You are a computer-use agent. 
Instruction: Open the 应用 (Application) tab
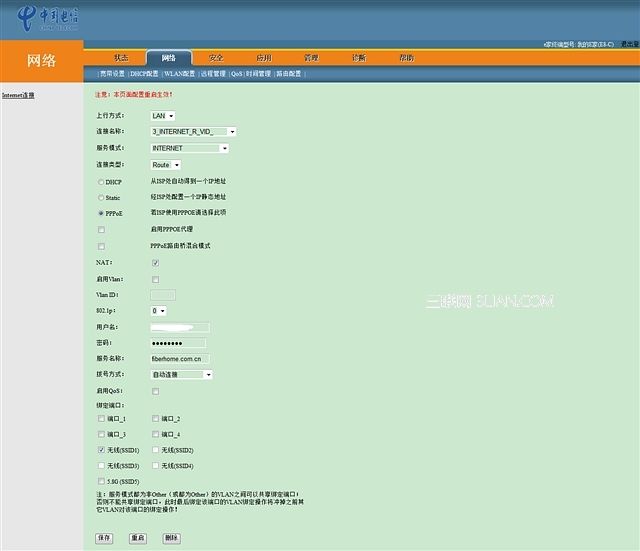pyautogui.click(x=264, y=58)
